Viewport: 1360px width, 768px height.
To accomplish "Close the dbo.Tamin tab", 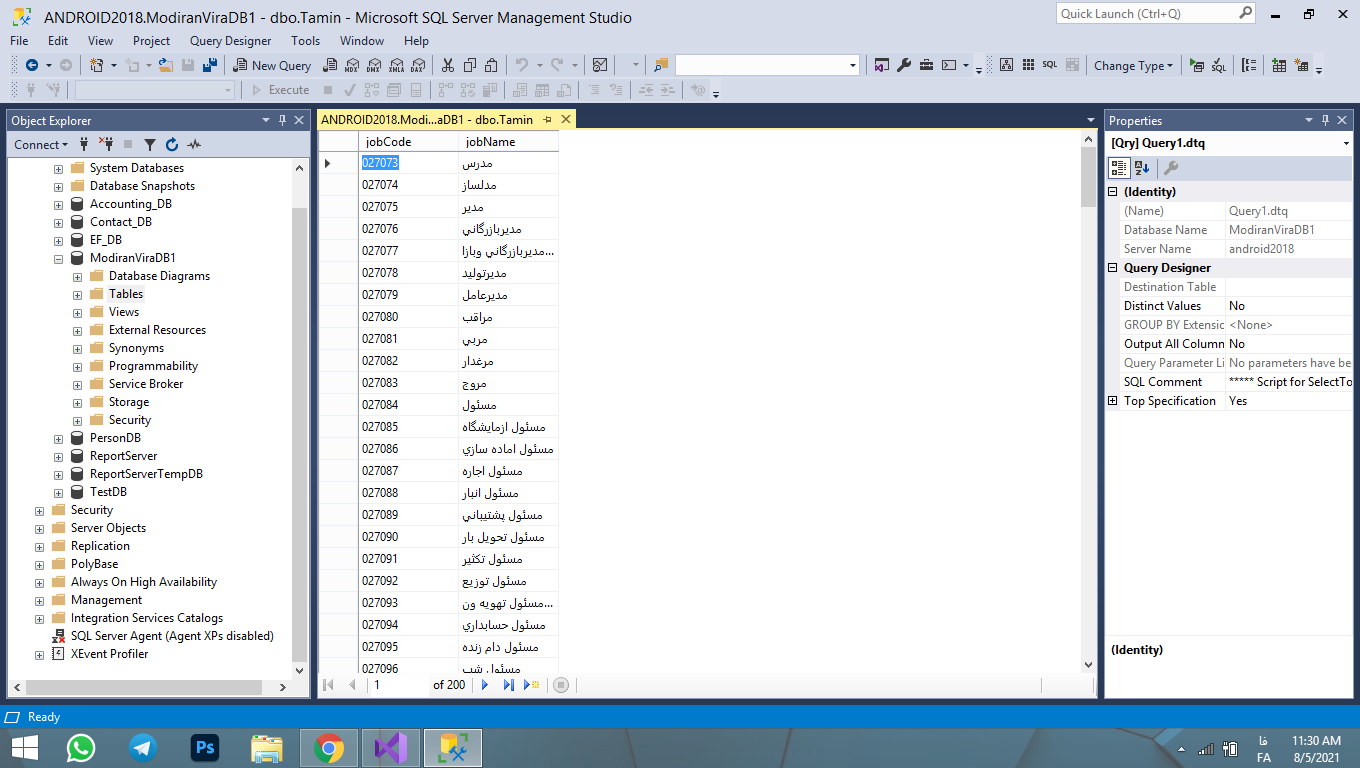I will click(x=566, y=119).
